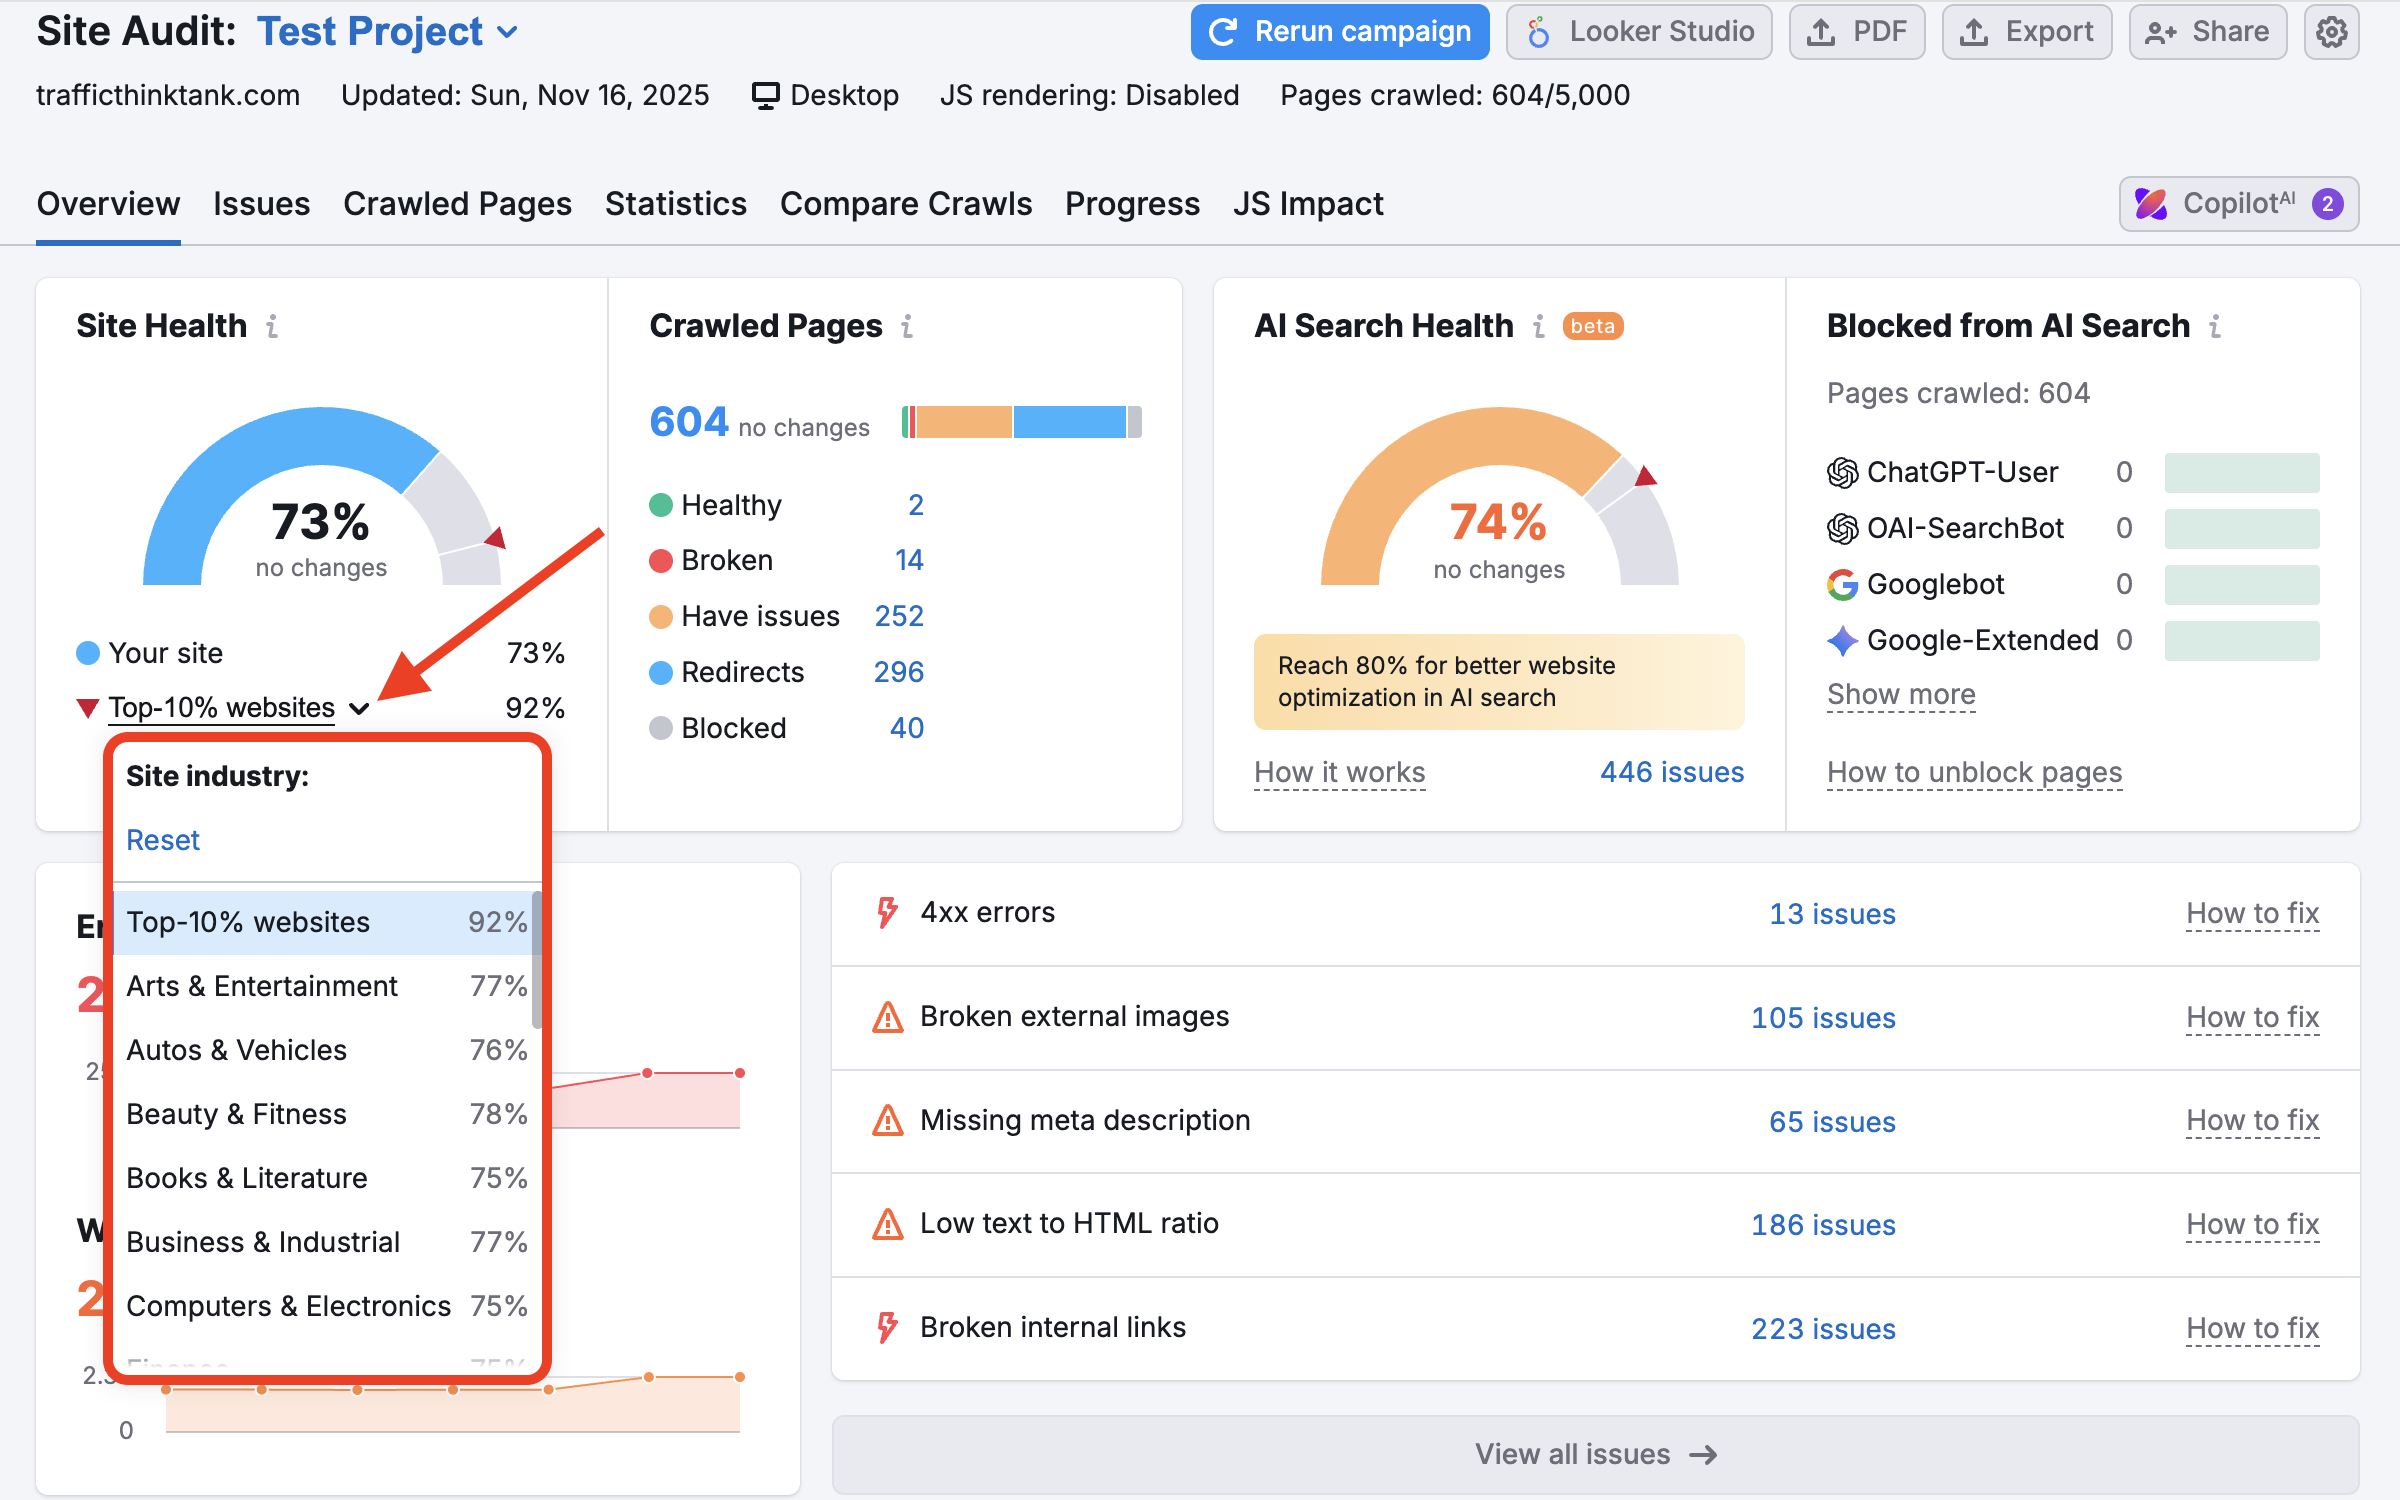This screenshot has width=2400, height=1500.
Task: Click the Rerun campaign button
Action: (1339, 31)
